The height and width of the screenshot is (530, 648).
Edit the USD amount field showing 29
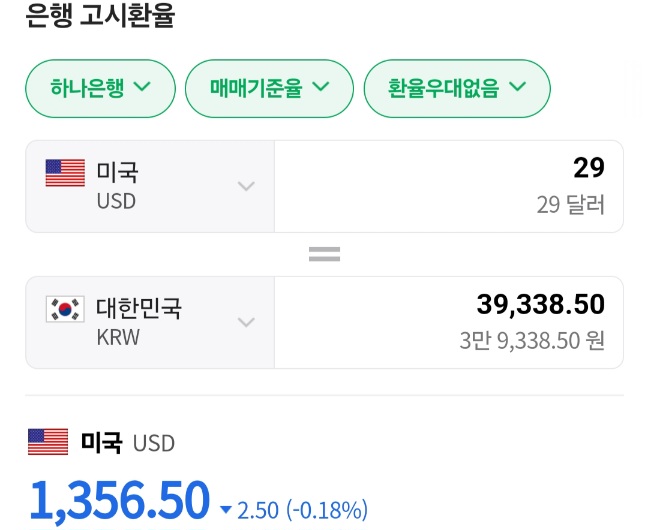point(449,186)
